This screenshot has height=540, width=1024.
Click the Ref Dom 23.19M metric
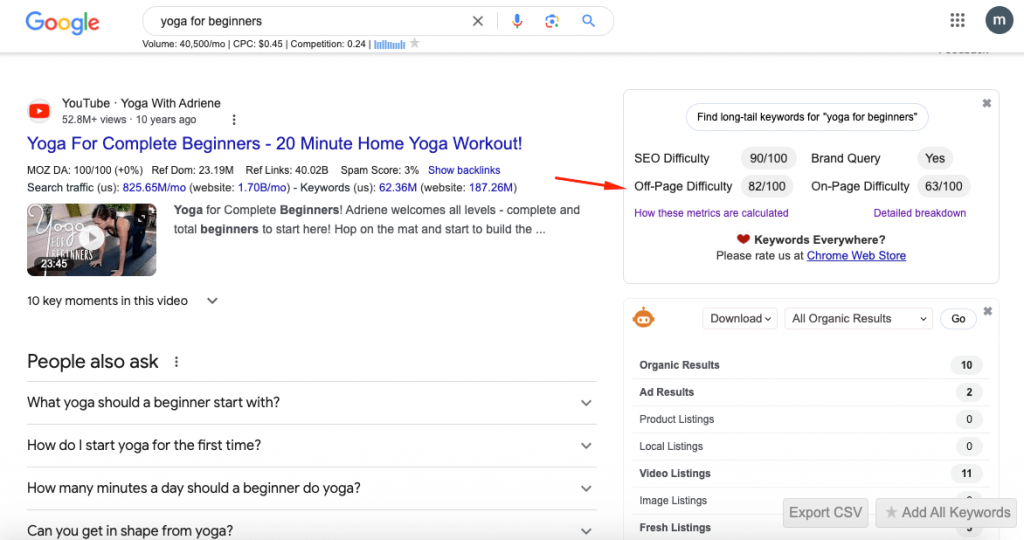coord(193,170)
